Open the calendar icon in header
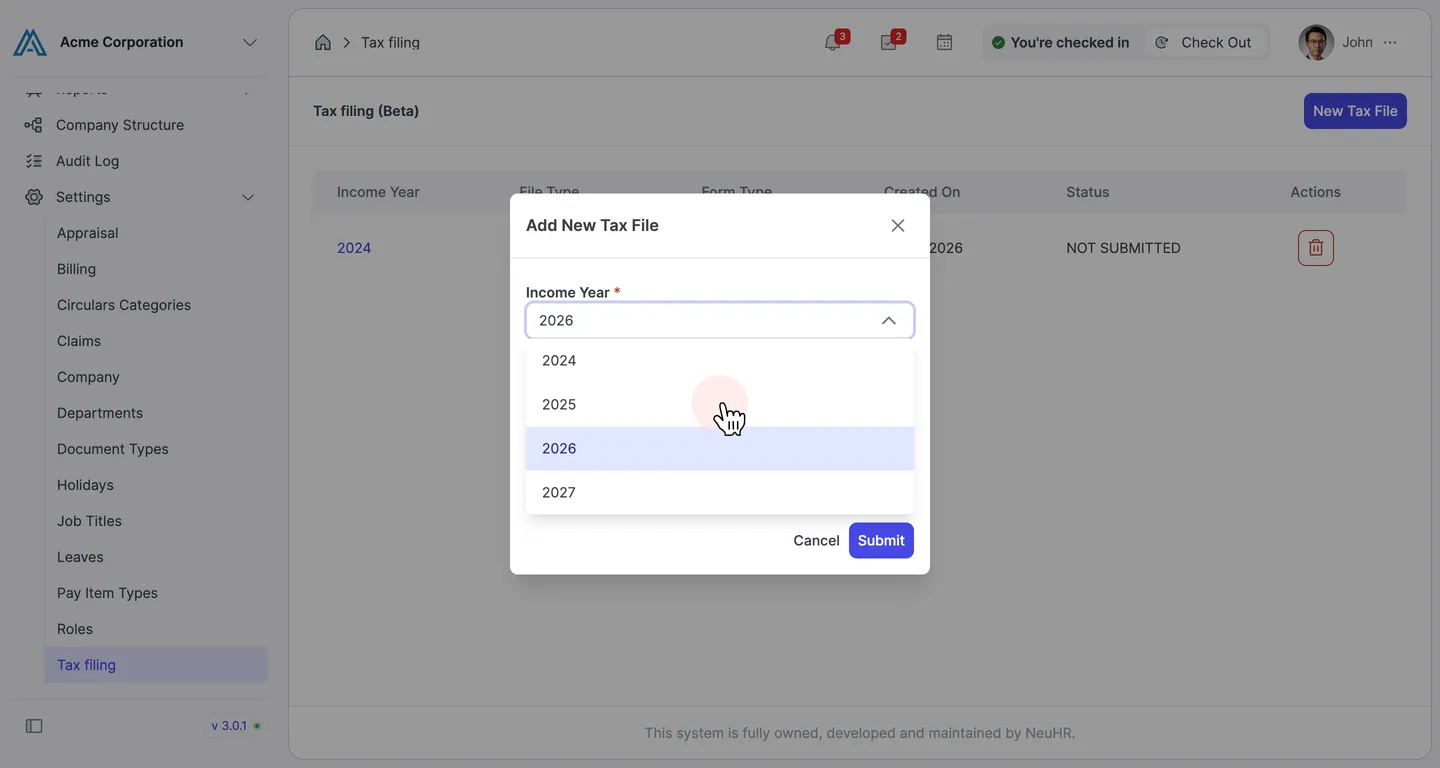Screen dimensions: 1440x768 944,42
